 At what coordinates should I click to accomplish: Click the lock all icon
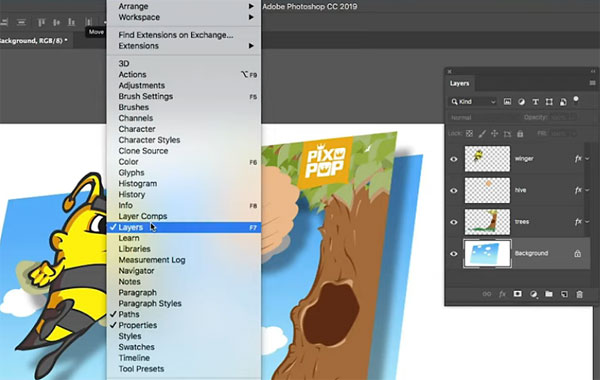[x=520, y=134]
